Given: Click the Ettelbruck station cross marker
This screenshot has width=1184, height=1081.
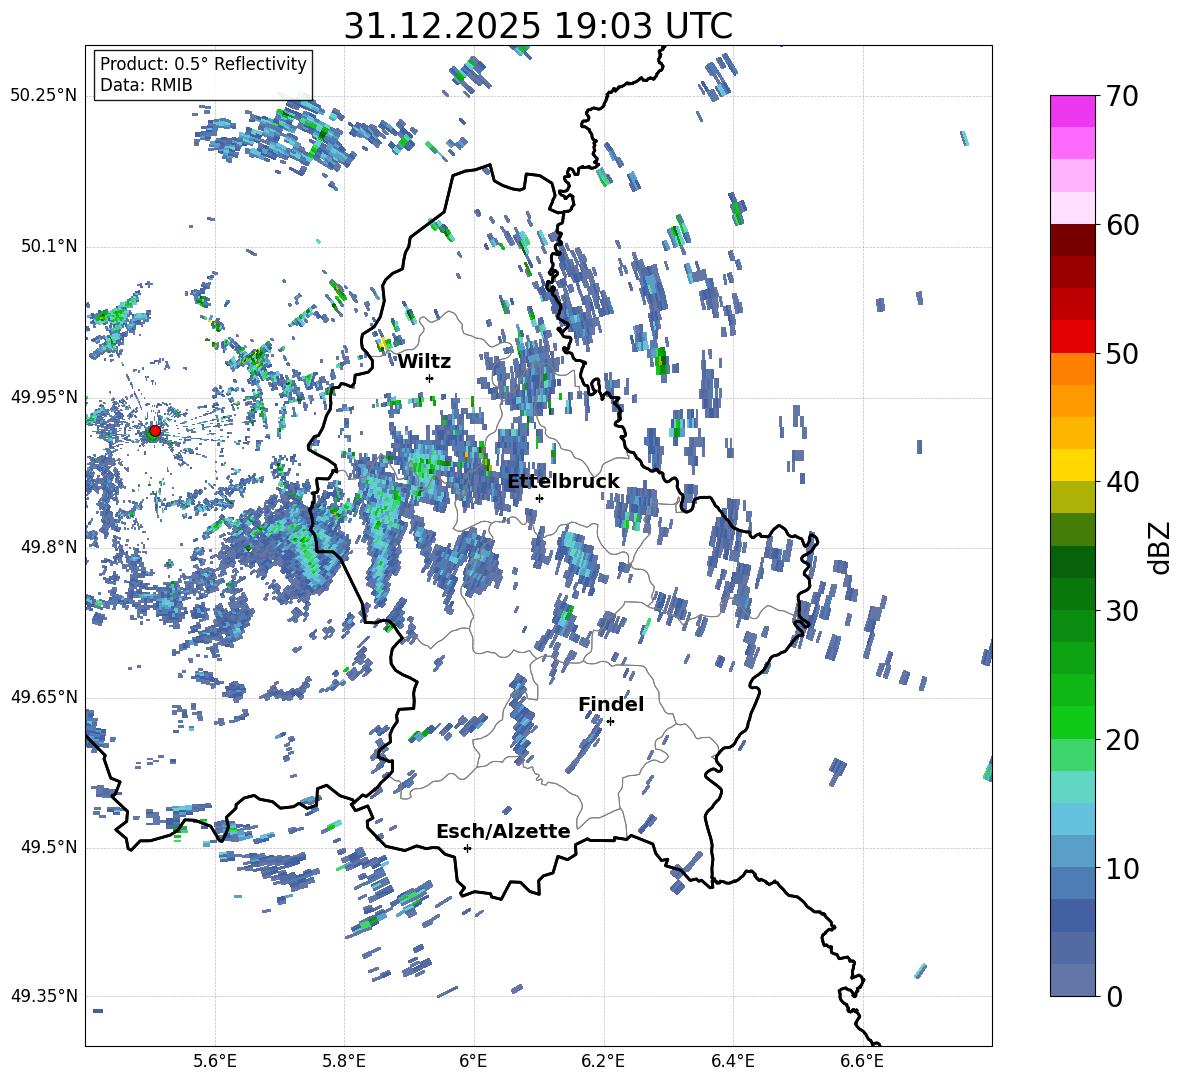Looking at the screenshot, I should coord(539,498).
